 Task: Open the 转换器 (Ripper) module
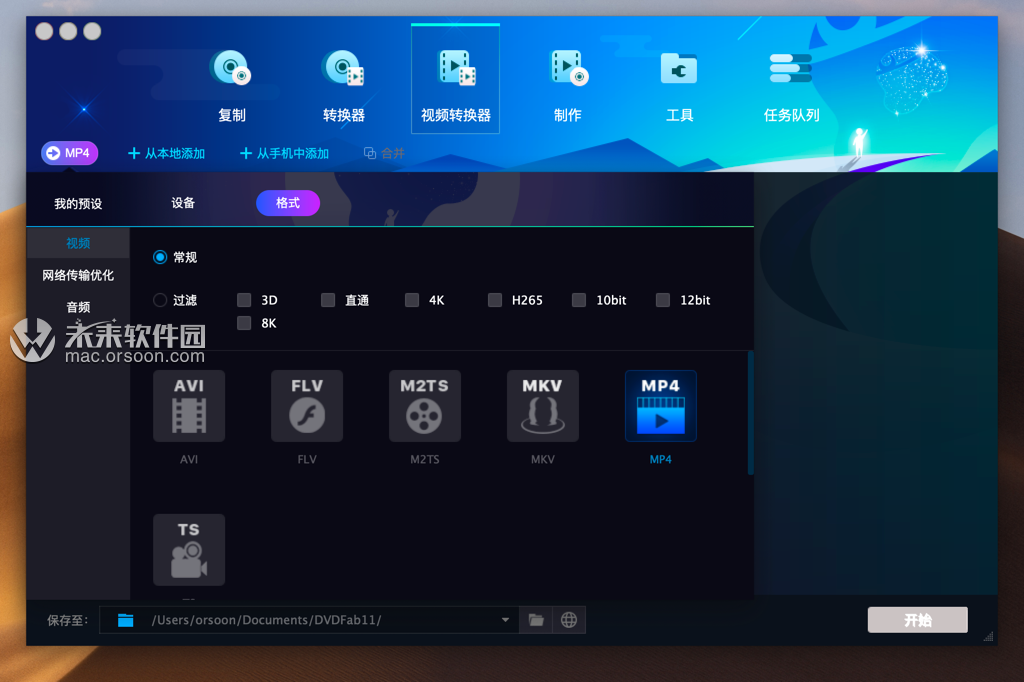click(x=344, y=86)
